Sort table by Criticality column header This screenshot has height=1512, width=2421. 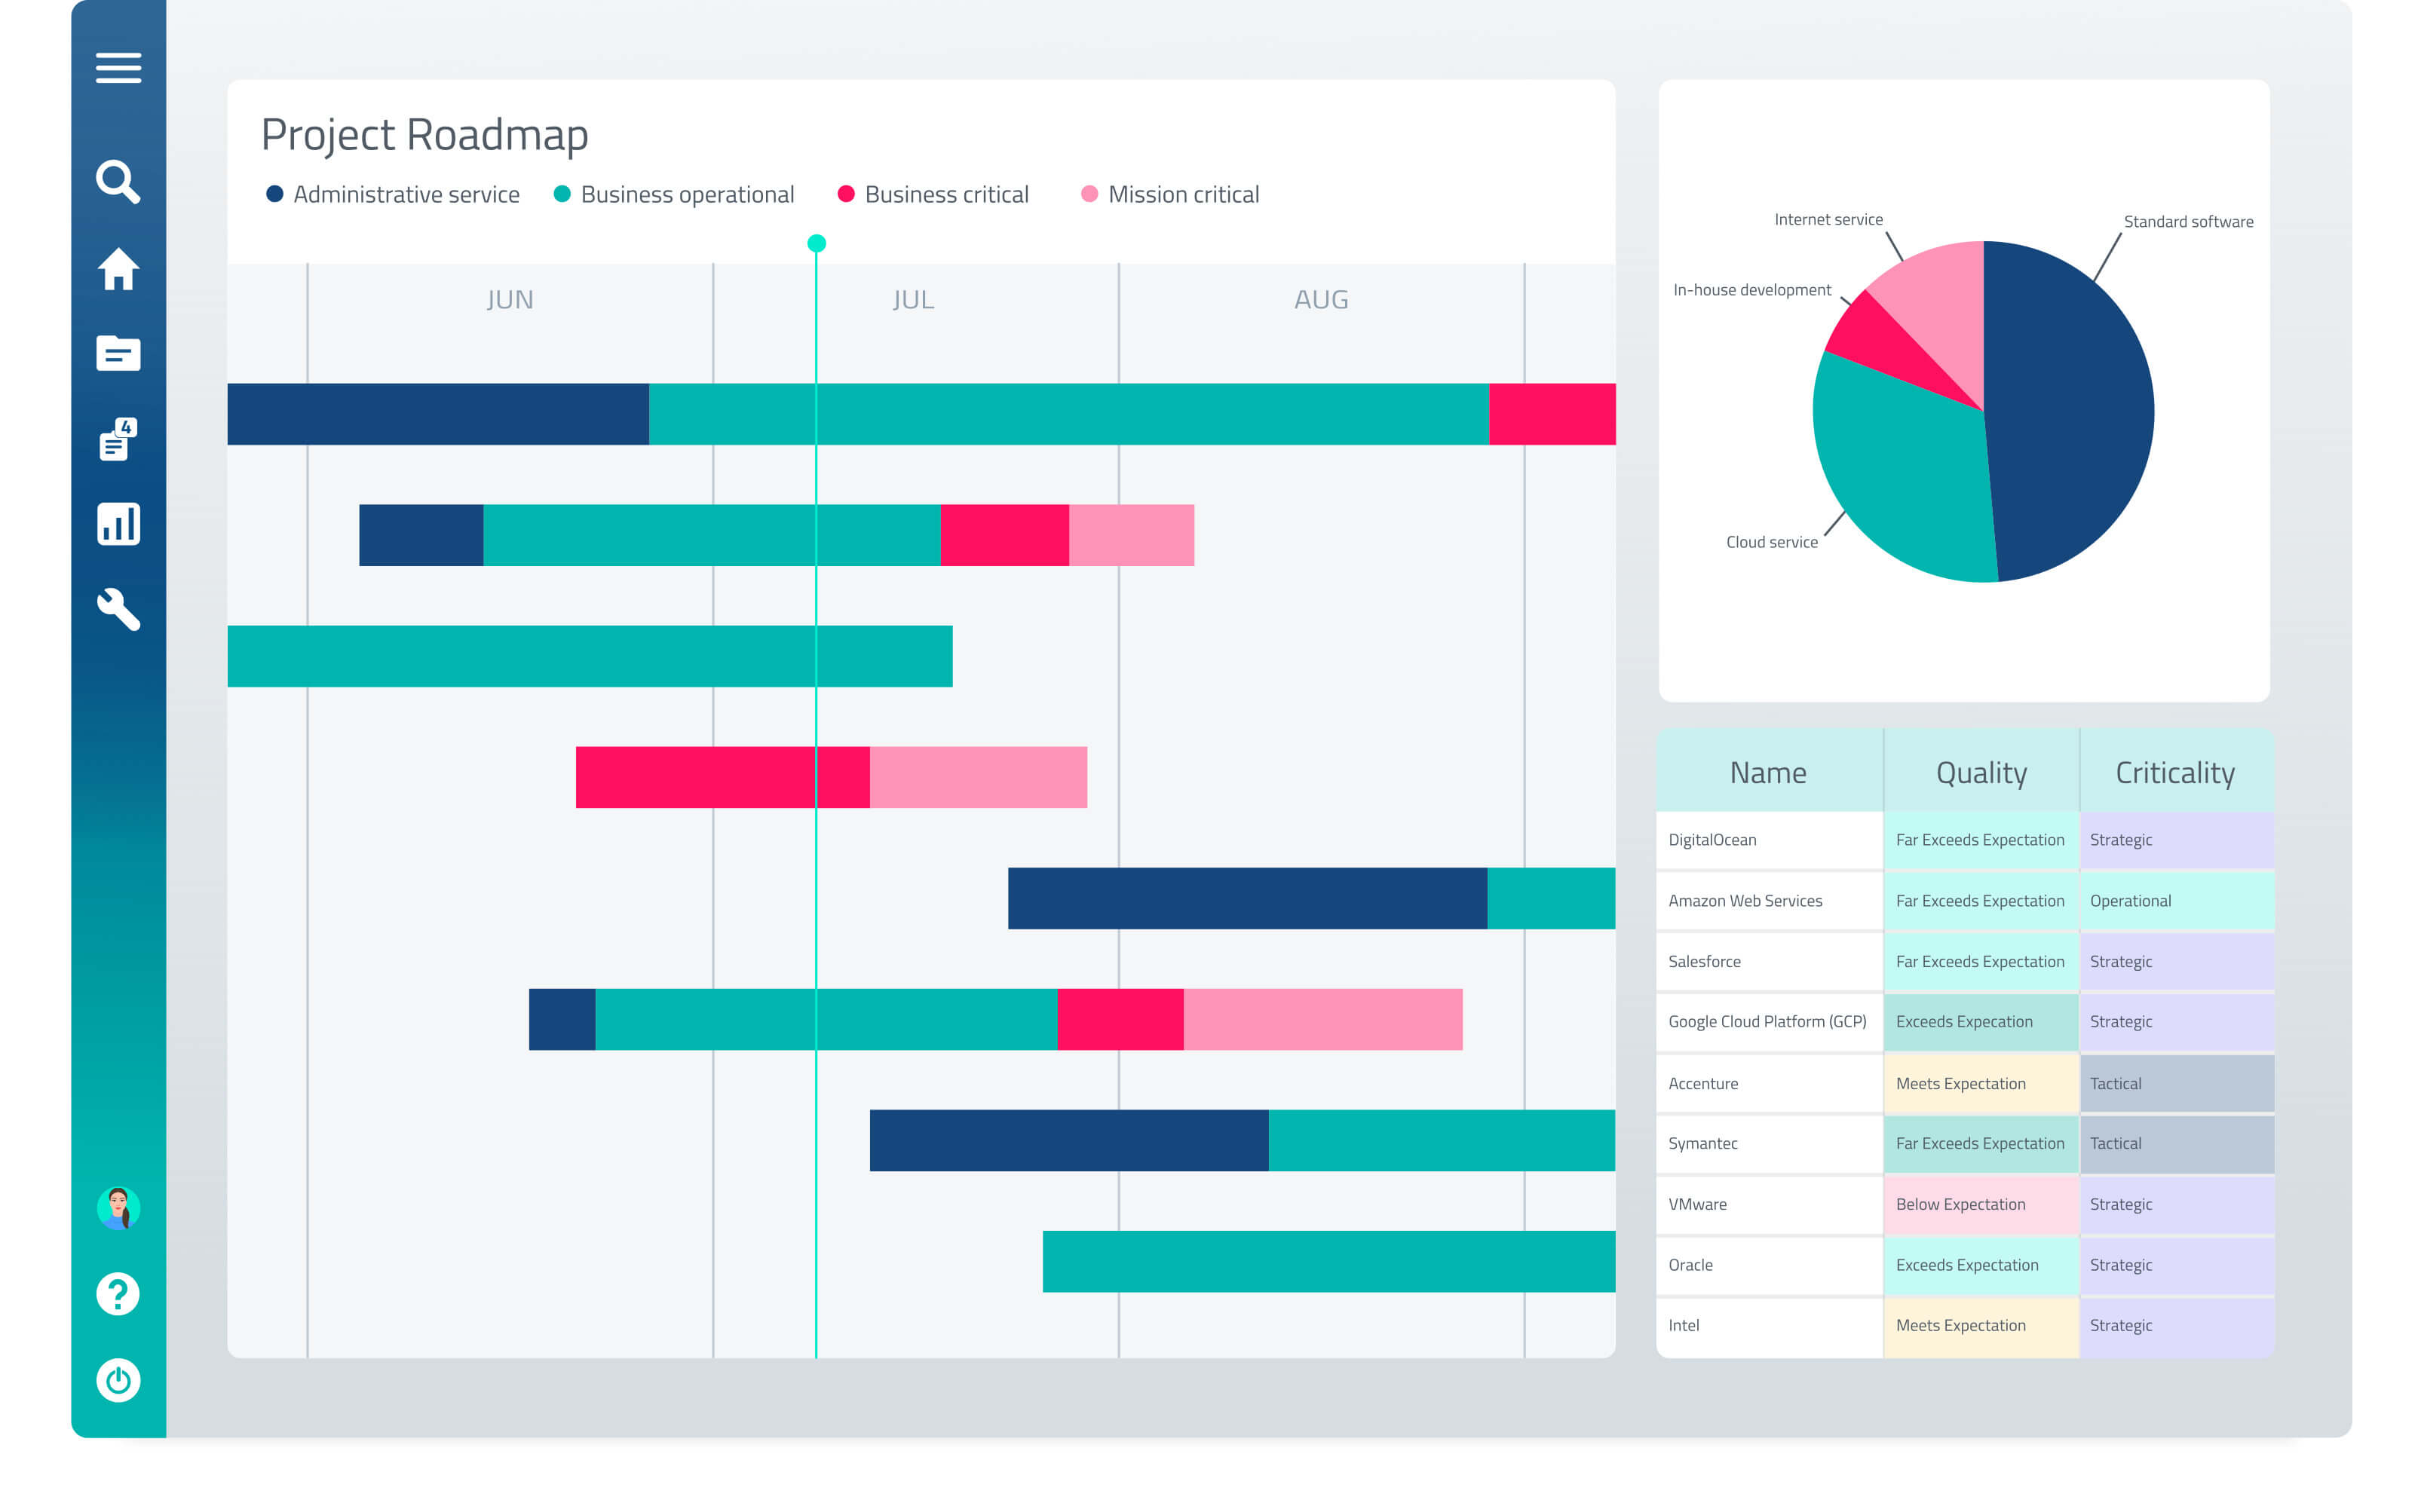[x=2175, y=772]
